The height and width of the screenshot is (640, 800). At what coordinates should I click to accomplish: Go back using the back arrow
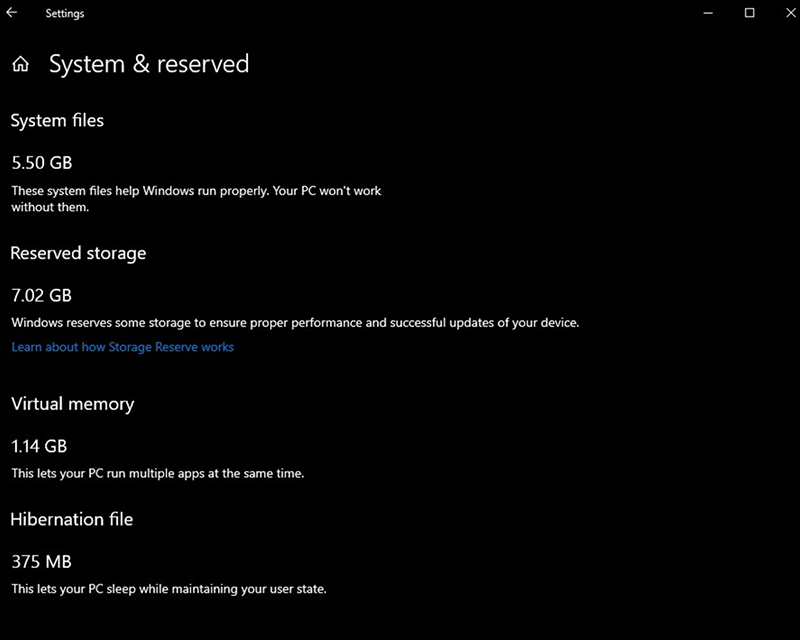tap(11, 13)
